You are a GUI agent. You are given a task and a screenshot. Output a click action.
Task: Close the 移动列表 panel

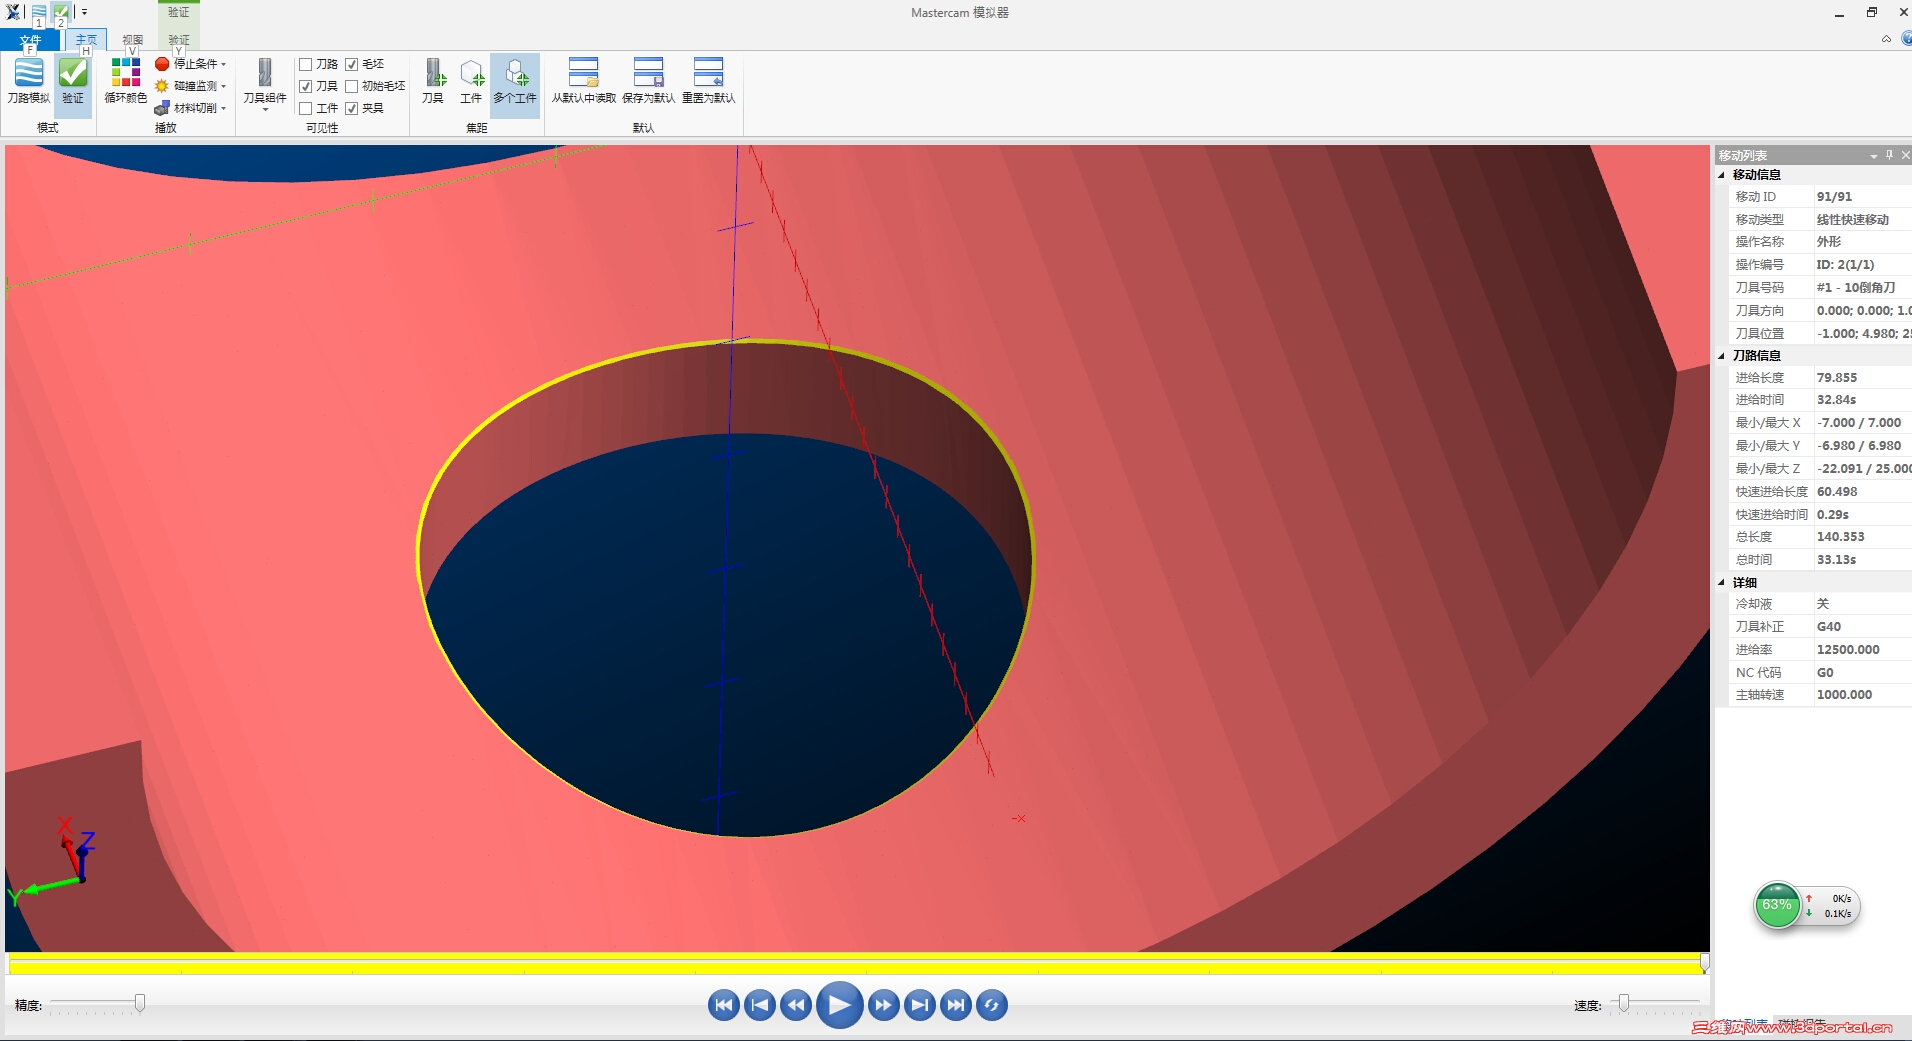(1905, 155)
